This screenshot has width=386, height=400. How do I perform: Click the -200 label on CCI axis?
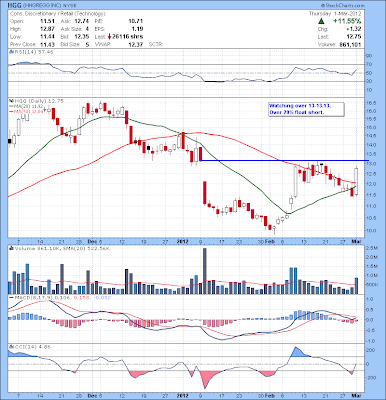tap(372, 378)
